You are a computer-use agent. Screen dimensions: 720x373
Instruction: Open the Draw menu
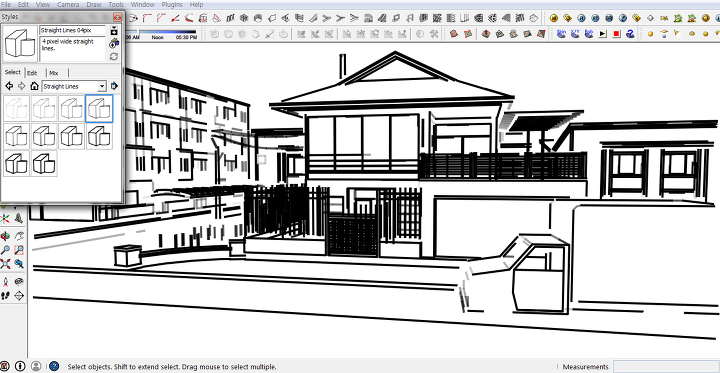pyautogui.click(x=94, y=5)
